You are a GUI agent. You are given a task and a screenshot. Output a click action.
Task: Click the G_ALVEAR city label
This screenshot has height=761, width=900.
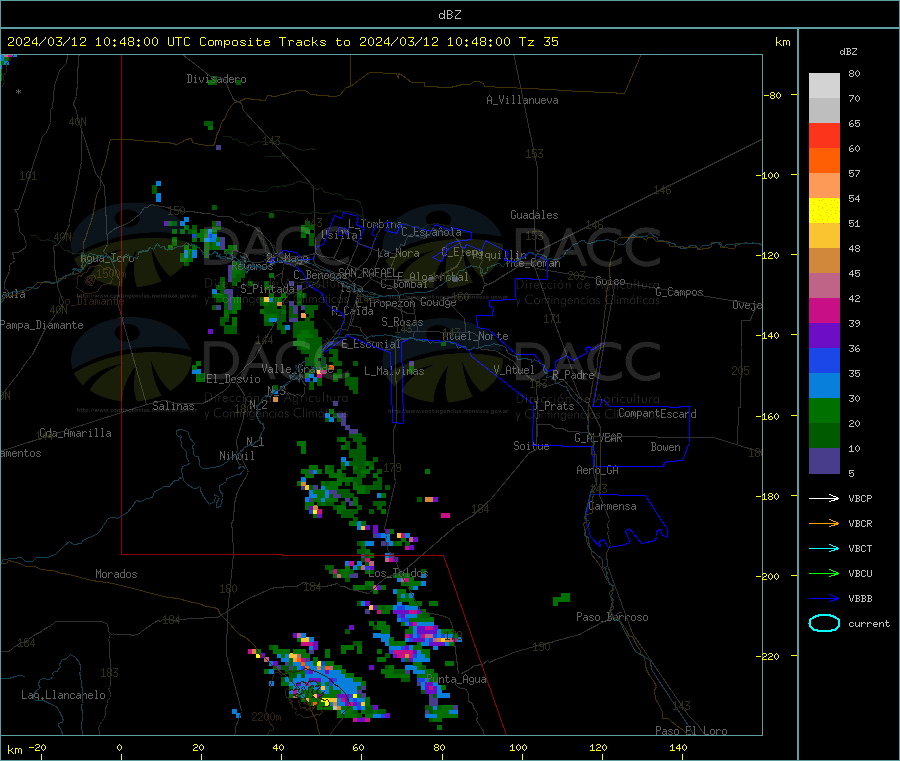[x=598, y=438]
